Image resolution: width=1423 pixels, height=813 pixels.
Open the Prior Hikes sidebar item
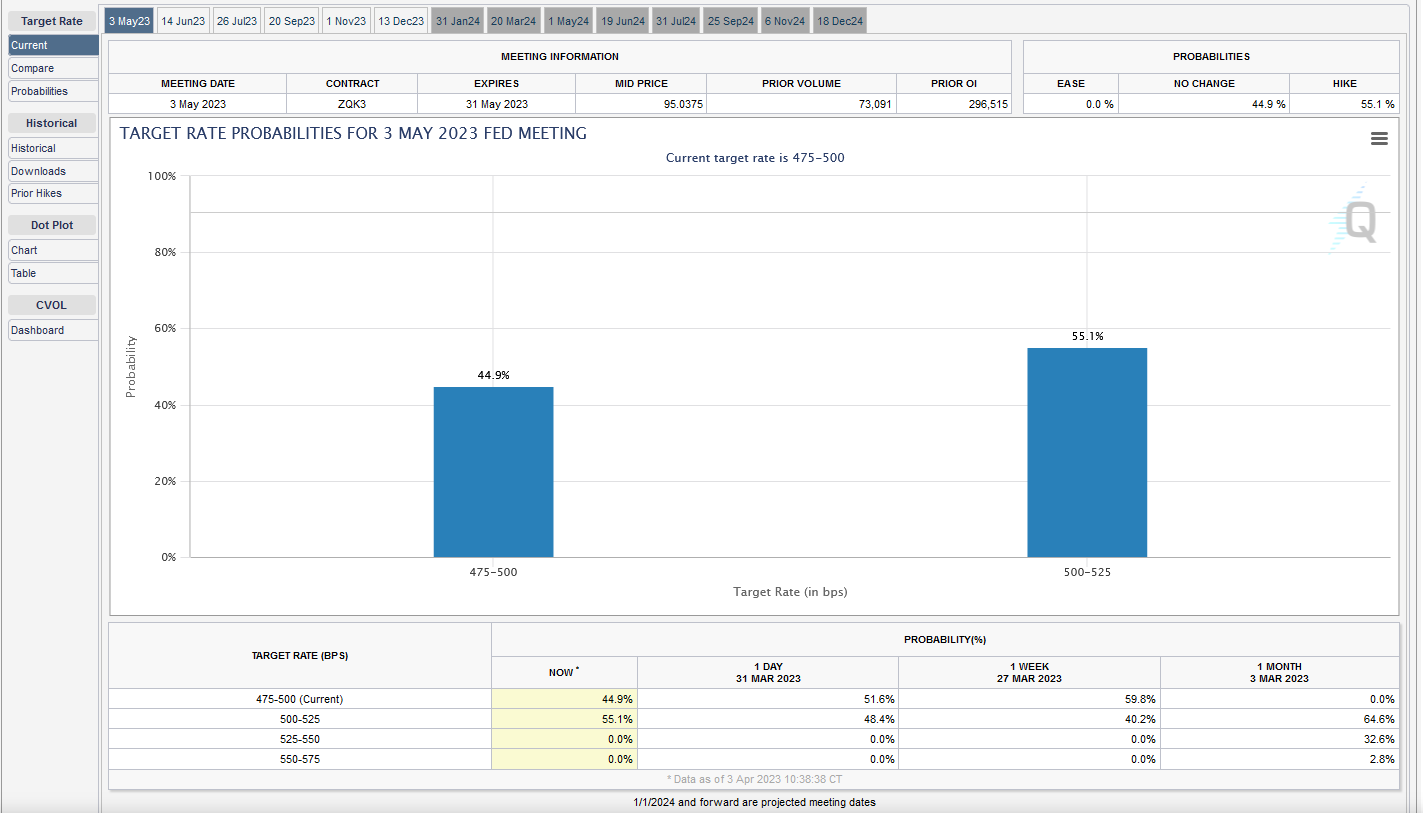tap(53, 193)
